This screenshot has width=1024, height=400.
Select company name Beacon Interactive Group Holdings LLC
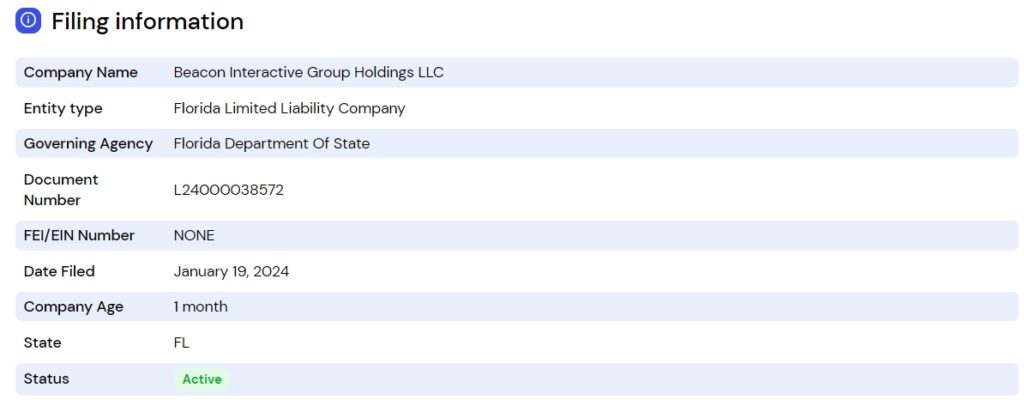308,73
